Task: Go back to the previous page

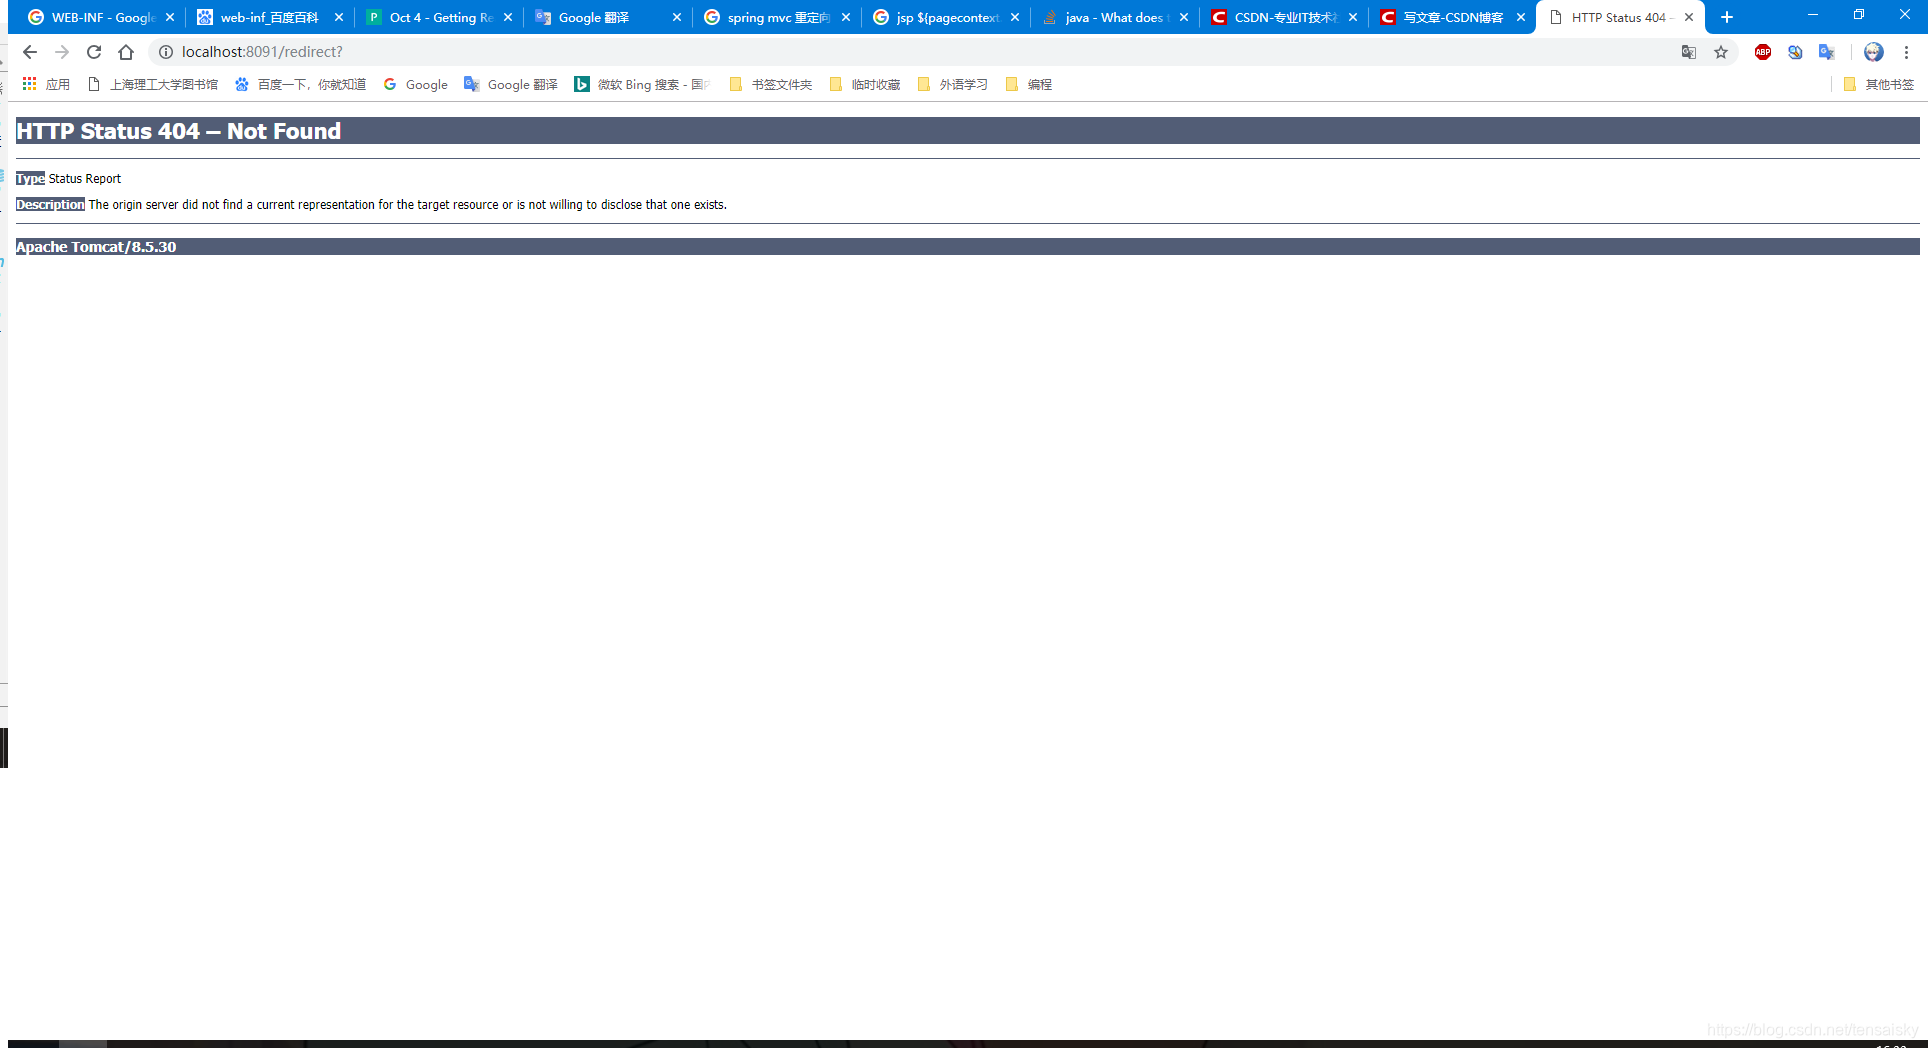Action: (30, 52)
